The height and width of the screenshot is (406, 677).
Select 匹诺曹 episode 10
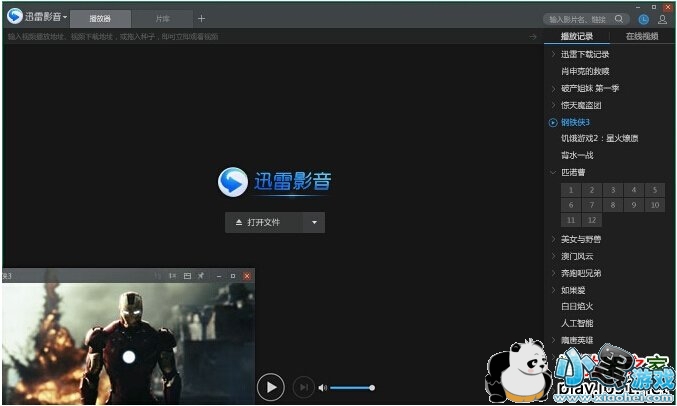coord(655,205)
